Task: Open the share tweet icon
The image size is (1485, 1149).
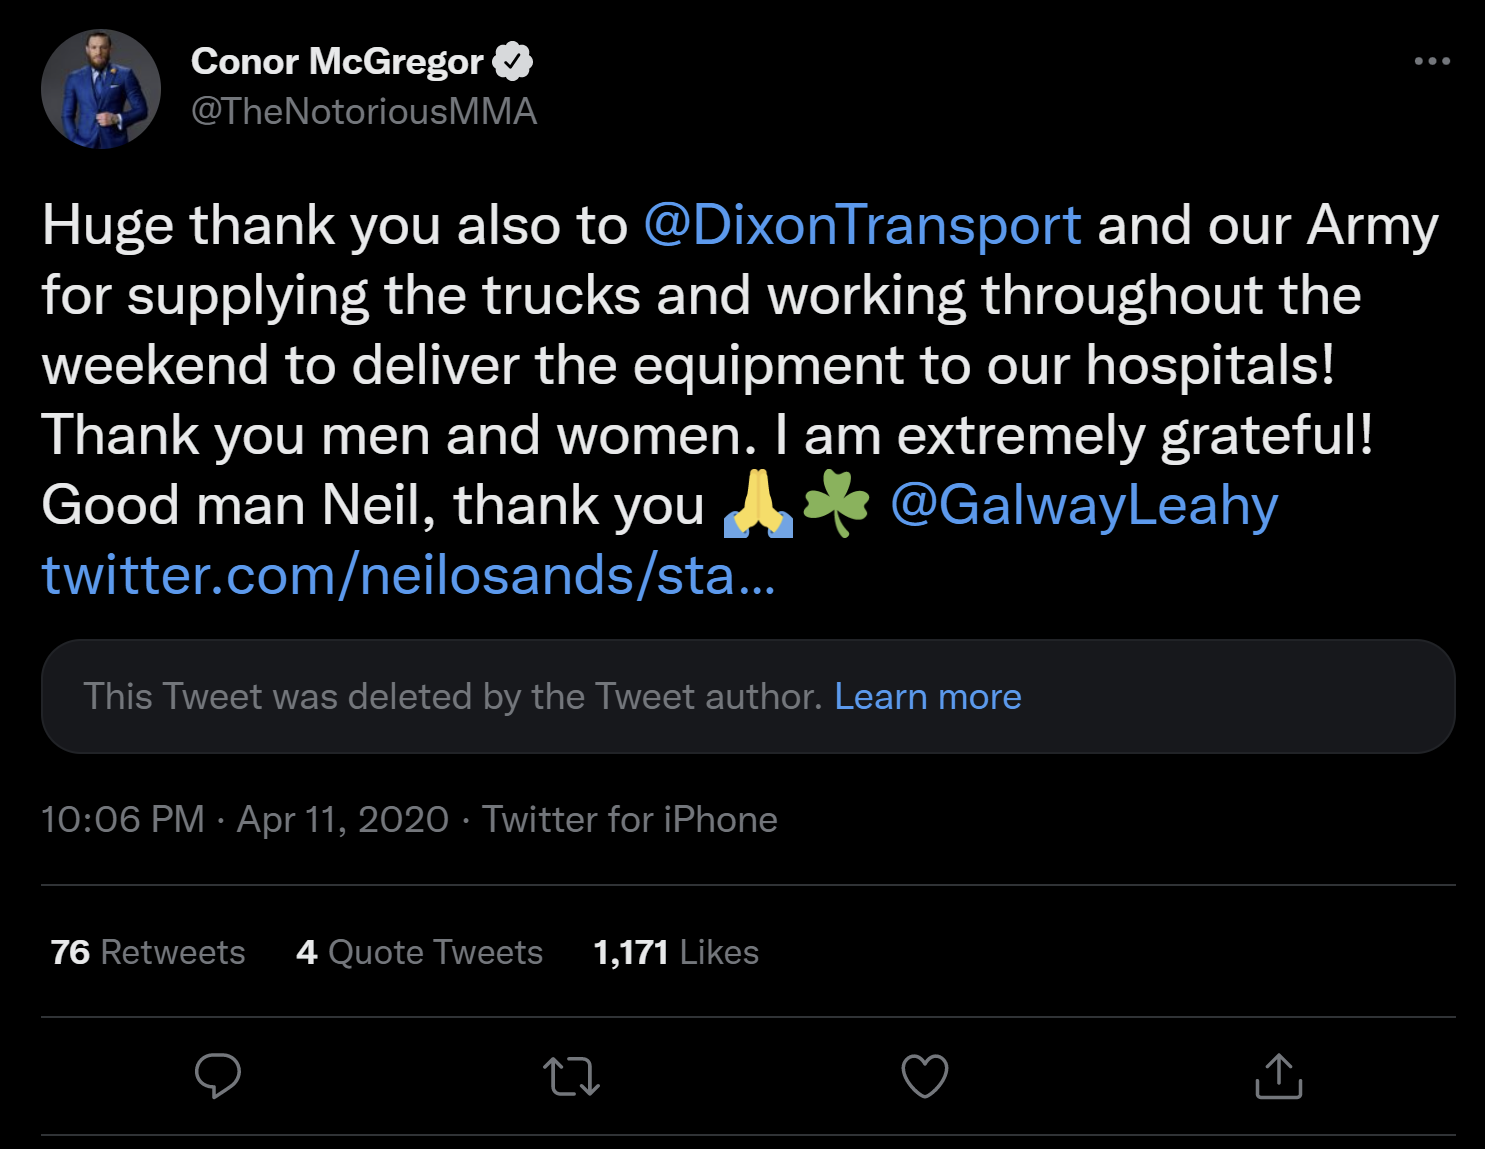Action: coord(1278,1077)
